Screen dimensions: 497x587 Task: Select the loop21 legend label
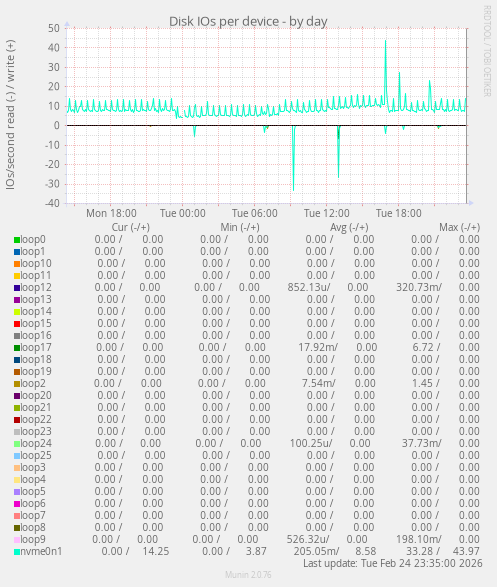point(36,407)
